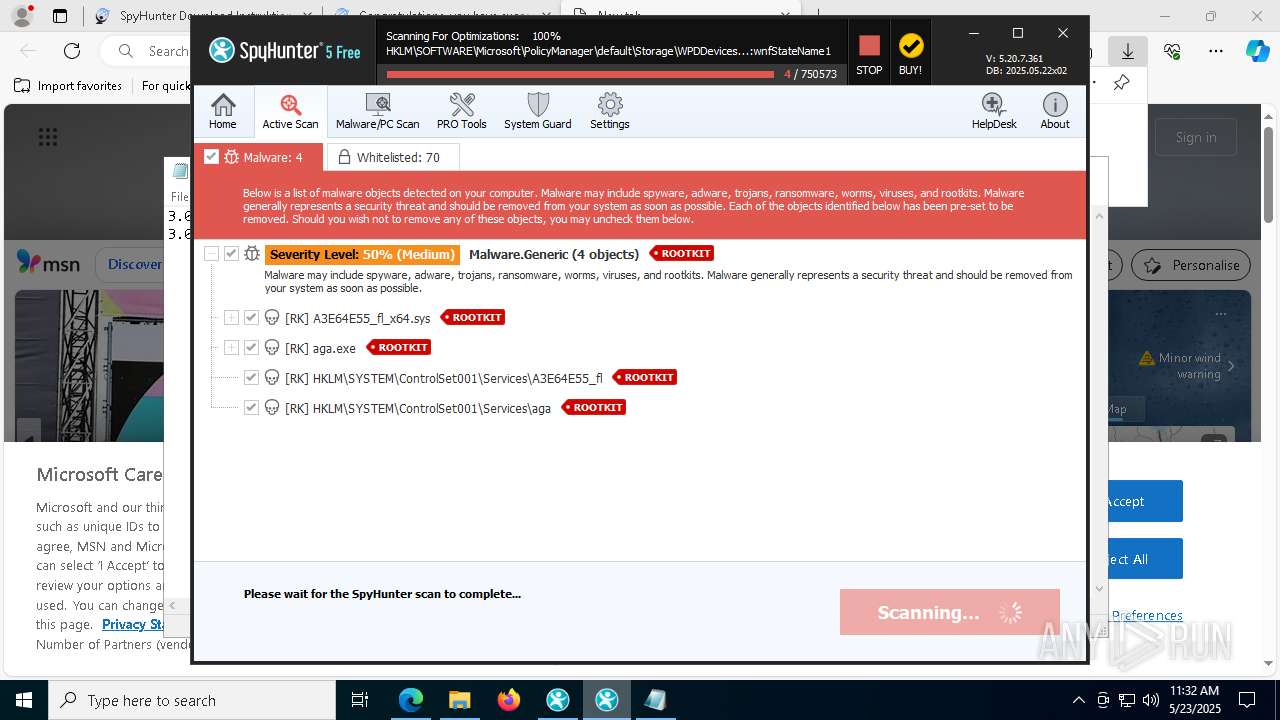Toggle checkbox on Malware tab header
The width and height of the screenshot is (1280, 720).
pyautogui.click(x=211, y=157)
